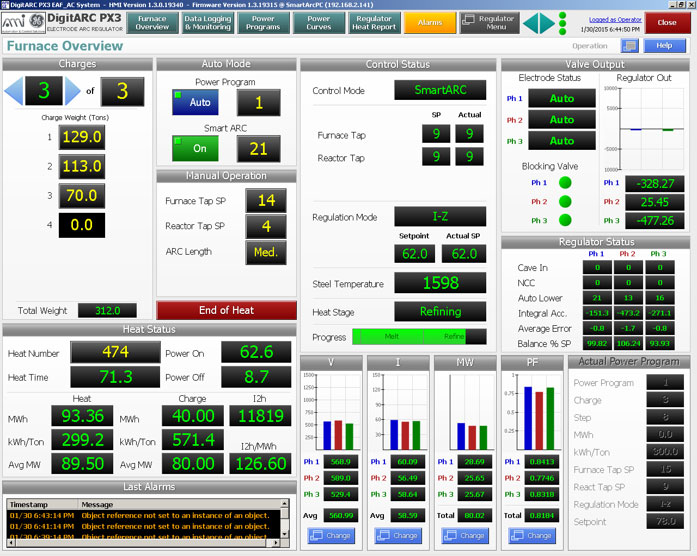Click the V phase bar chart
The width and height of the screenshot is (697, 556).
coord(331,412)
